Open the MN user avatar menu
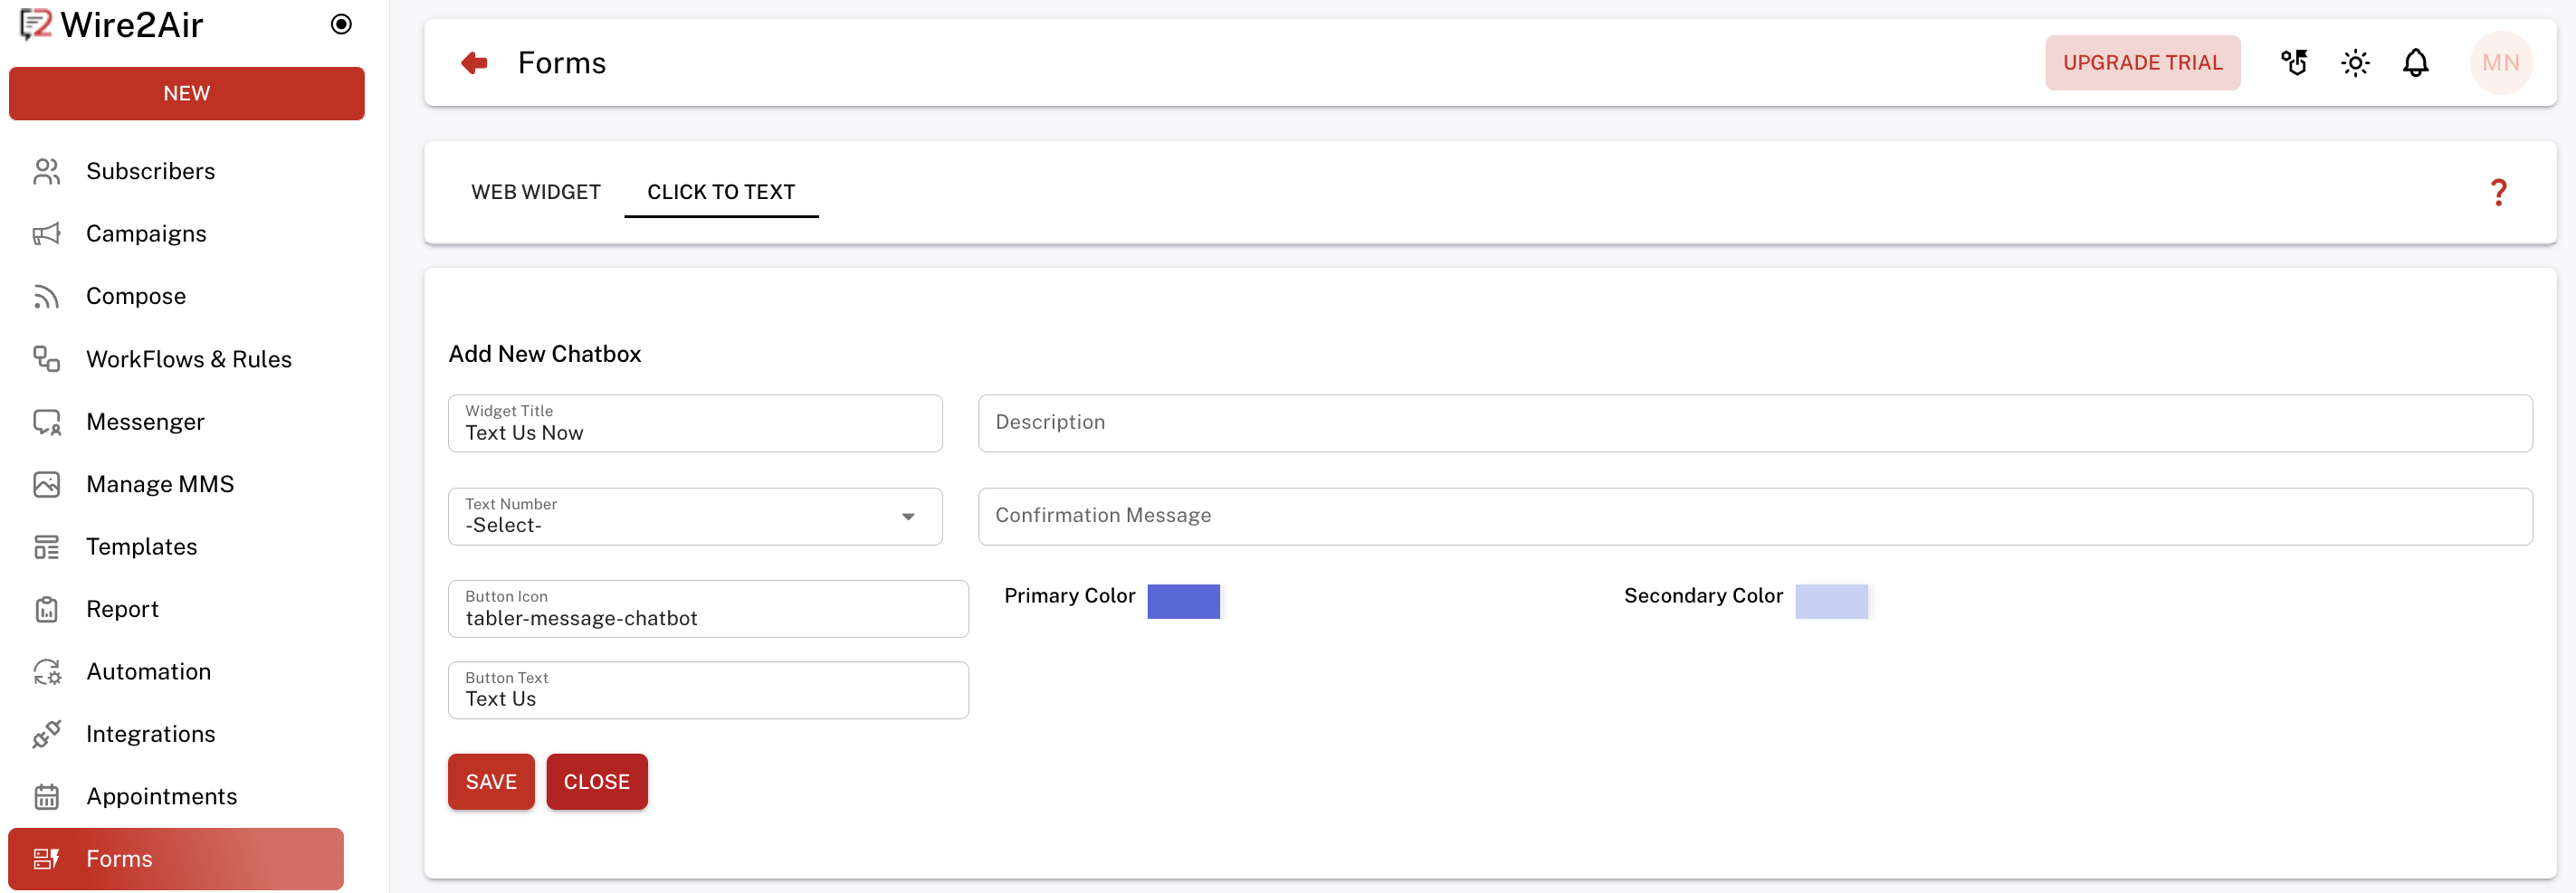The width and height of the screenshot is (2576, 893). tap(2500, 63)
